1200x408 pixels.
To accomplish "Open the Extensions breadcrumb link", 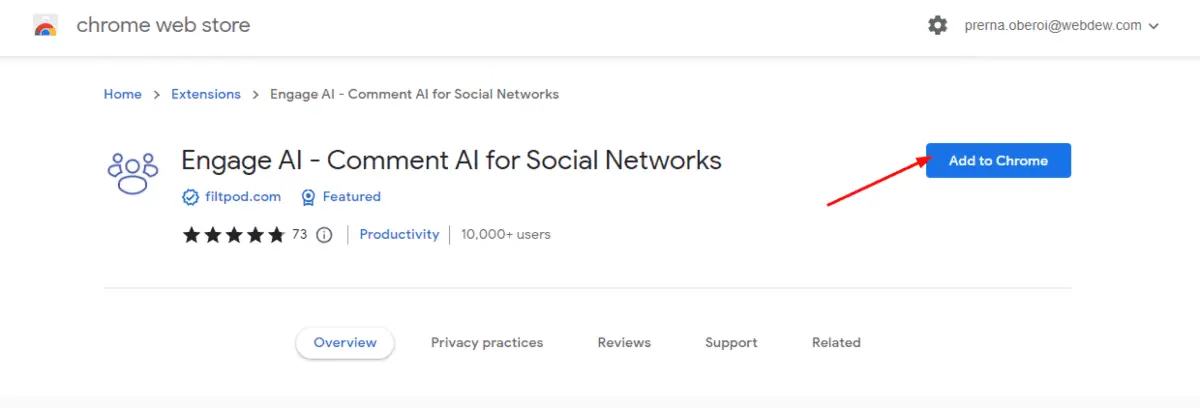I will coord(206,94).
